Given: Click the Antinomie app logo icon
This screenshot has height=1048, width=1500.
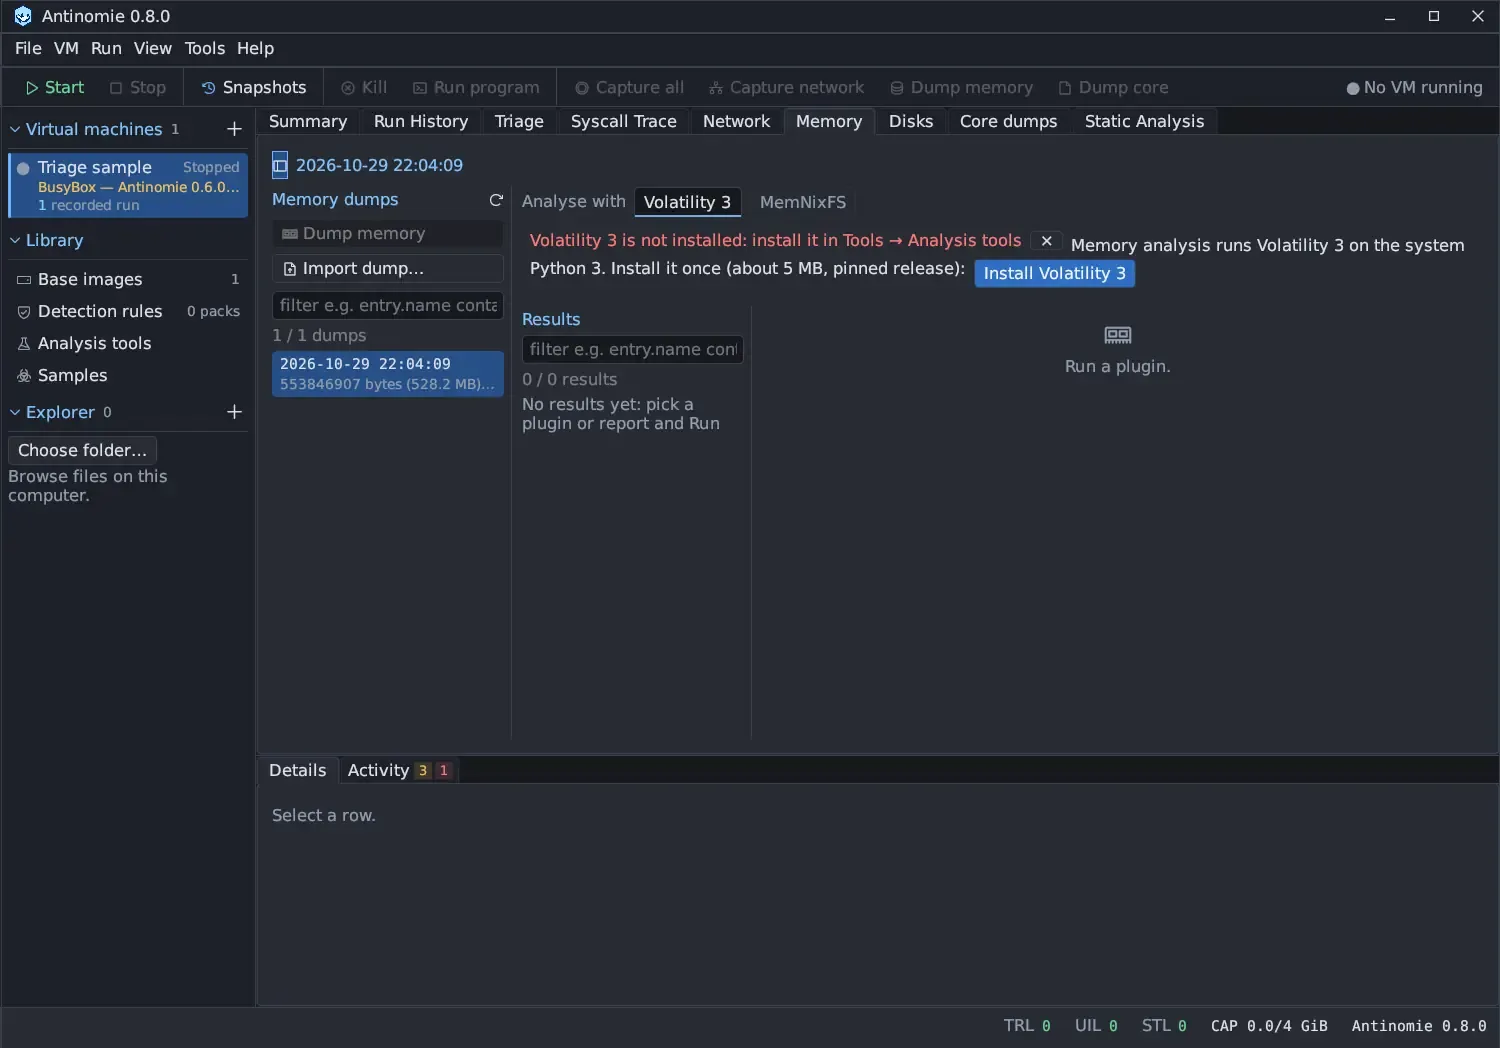Looking at the screenshot, I should pos(22,16).
